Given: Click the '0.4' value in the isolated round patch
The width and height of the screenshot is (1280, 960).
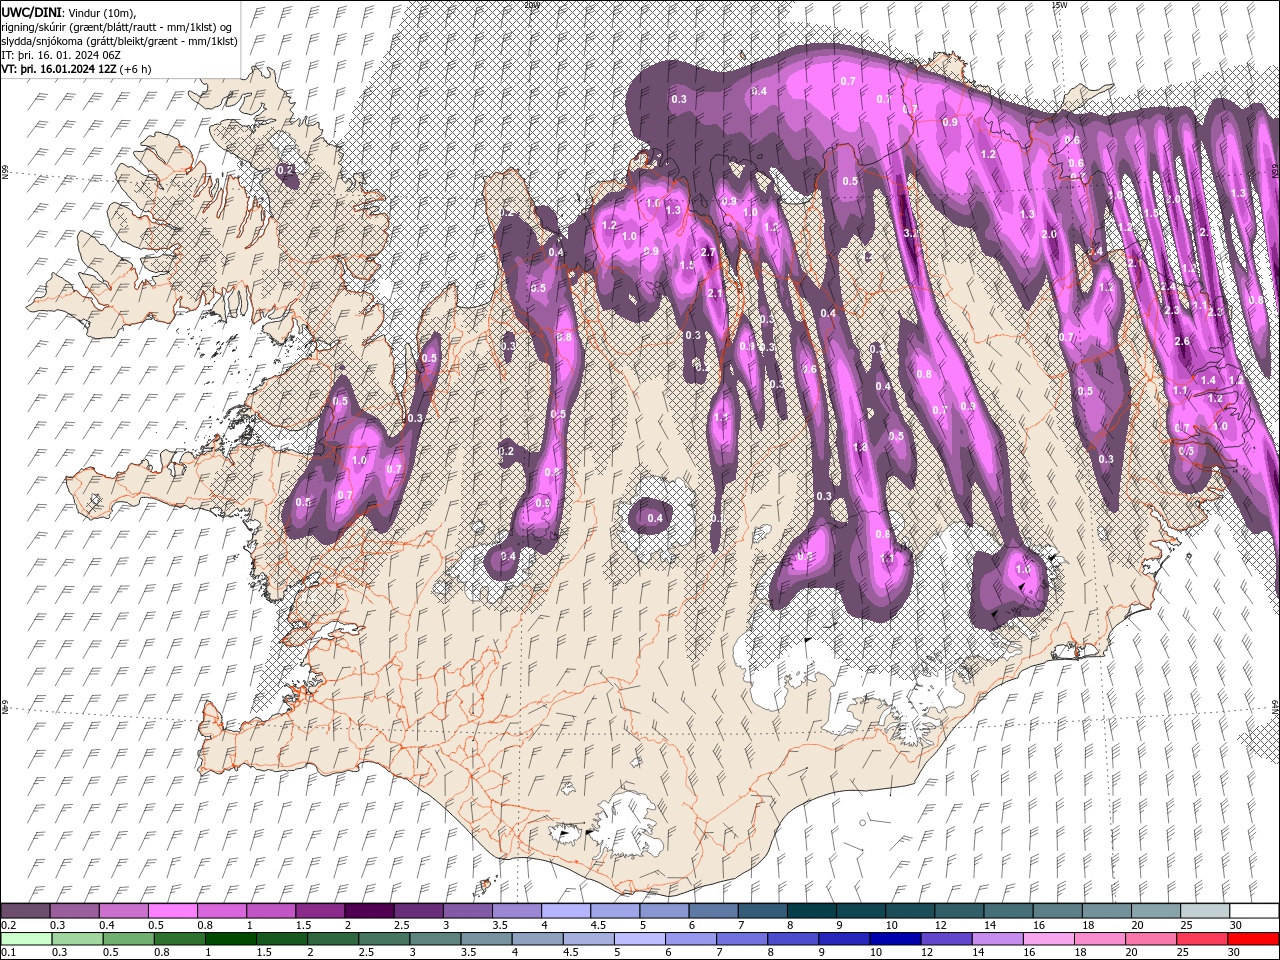Looking at the screenshot, I should (x=655, y=518).
